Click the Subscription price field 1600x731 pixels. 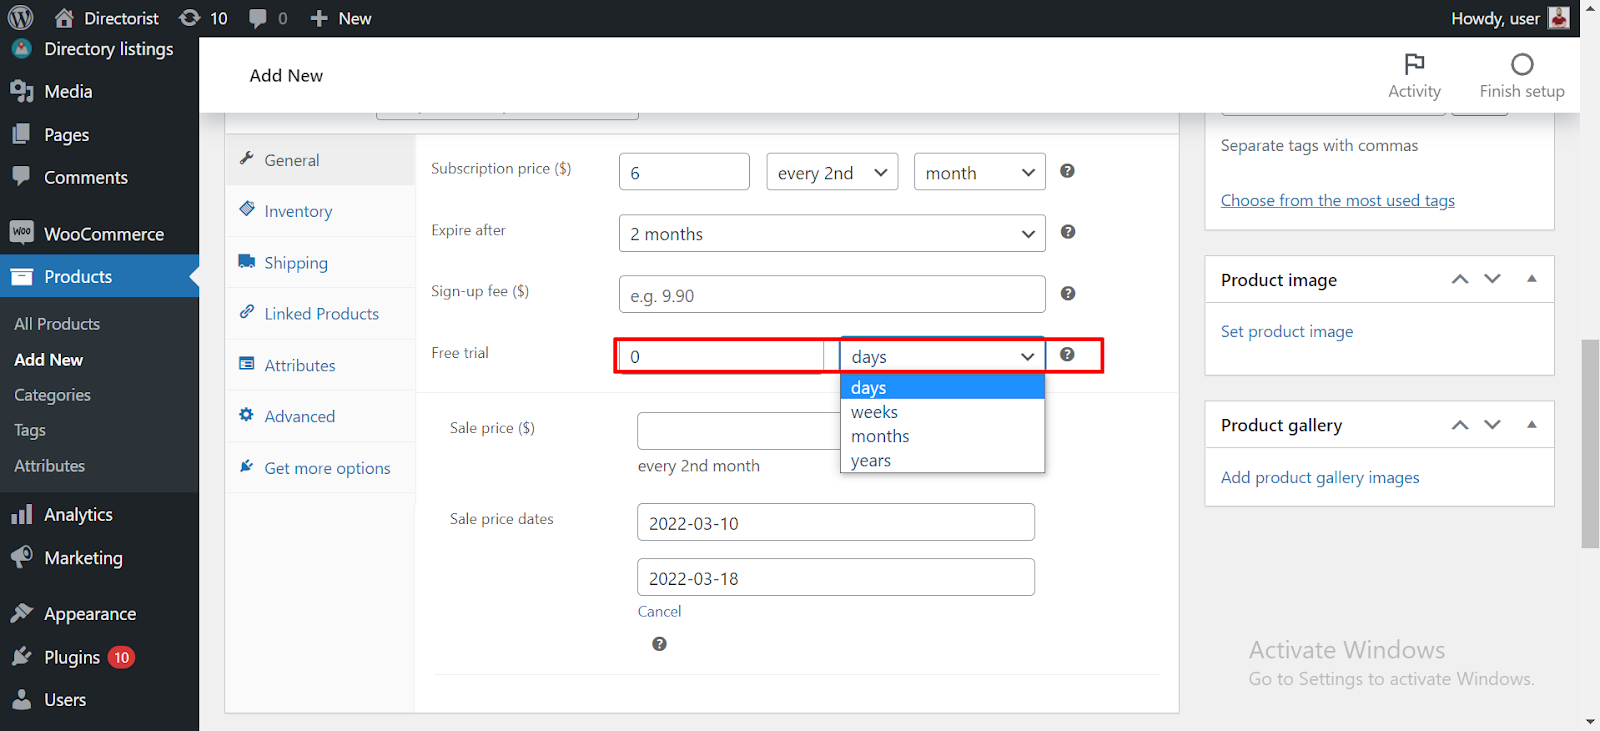coord(684,172)
